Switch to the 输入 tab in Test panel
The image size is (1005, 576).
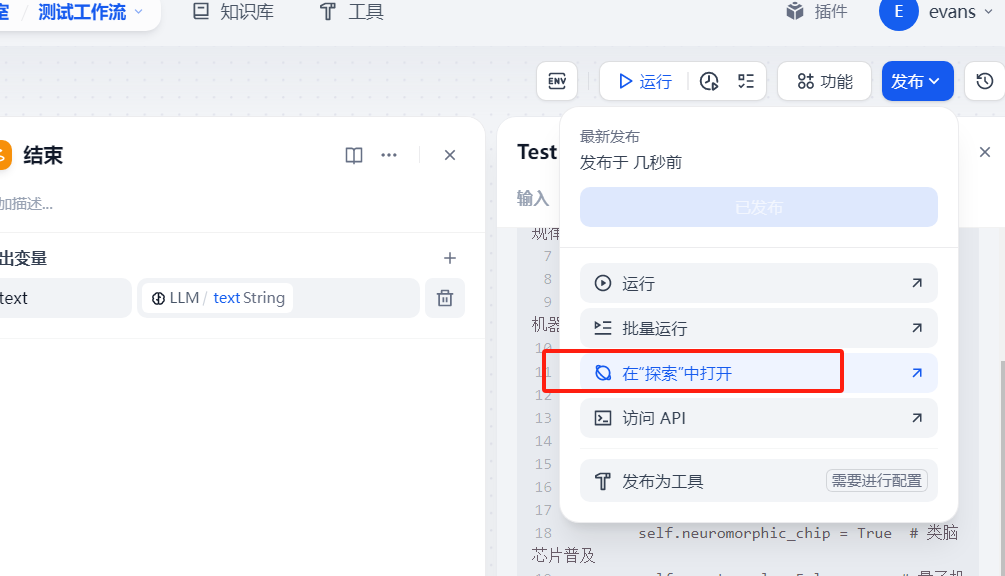pyautogui.click(x=533, y=198)
